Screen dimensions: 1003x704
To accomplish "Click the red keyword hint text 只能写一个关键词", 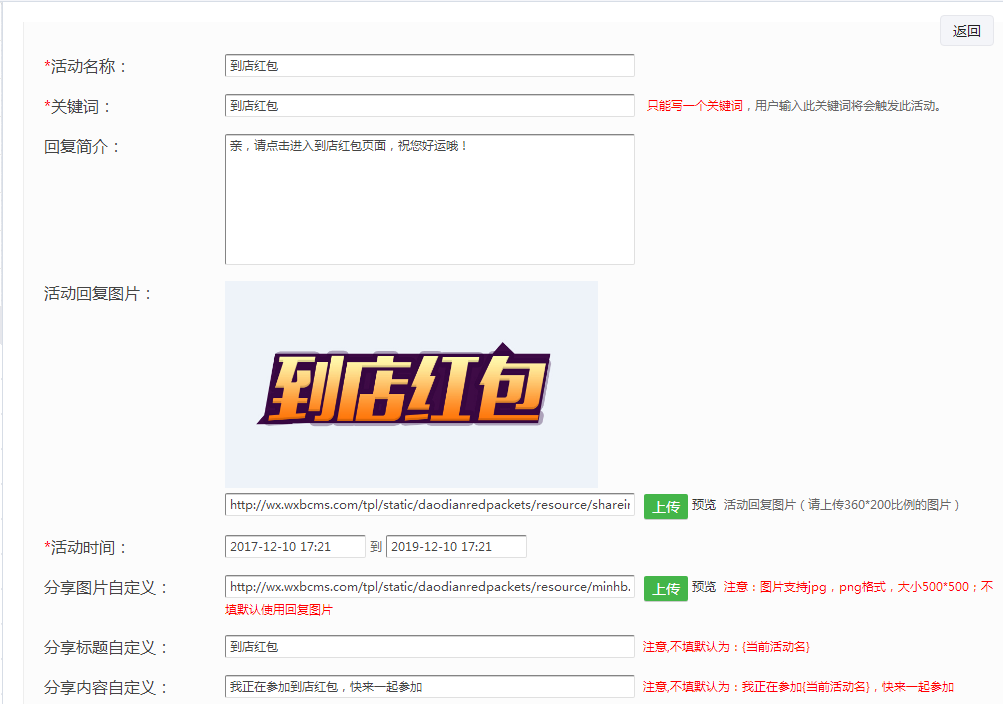I will 695,106.
